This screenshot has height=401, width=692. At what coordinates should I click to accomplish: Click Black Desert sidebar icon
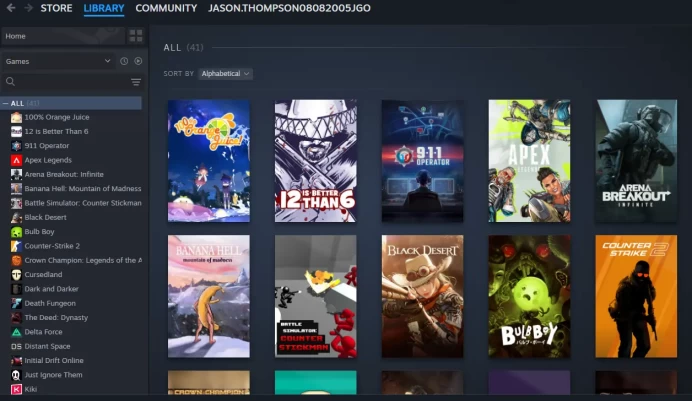pos(16,217)
